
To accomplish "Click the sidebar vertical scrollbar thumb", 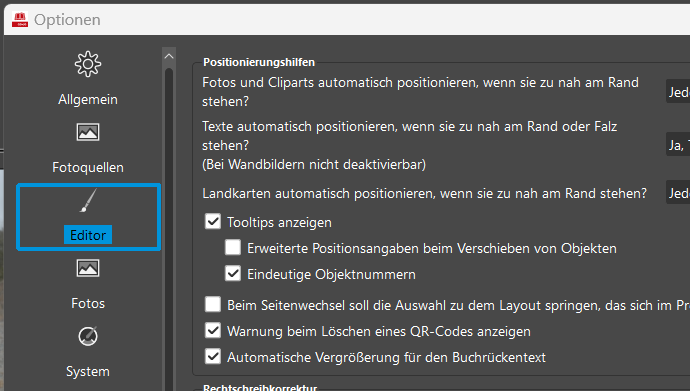I will pos(169,229).
